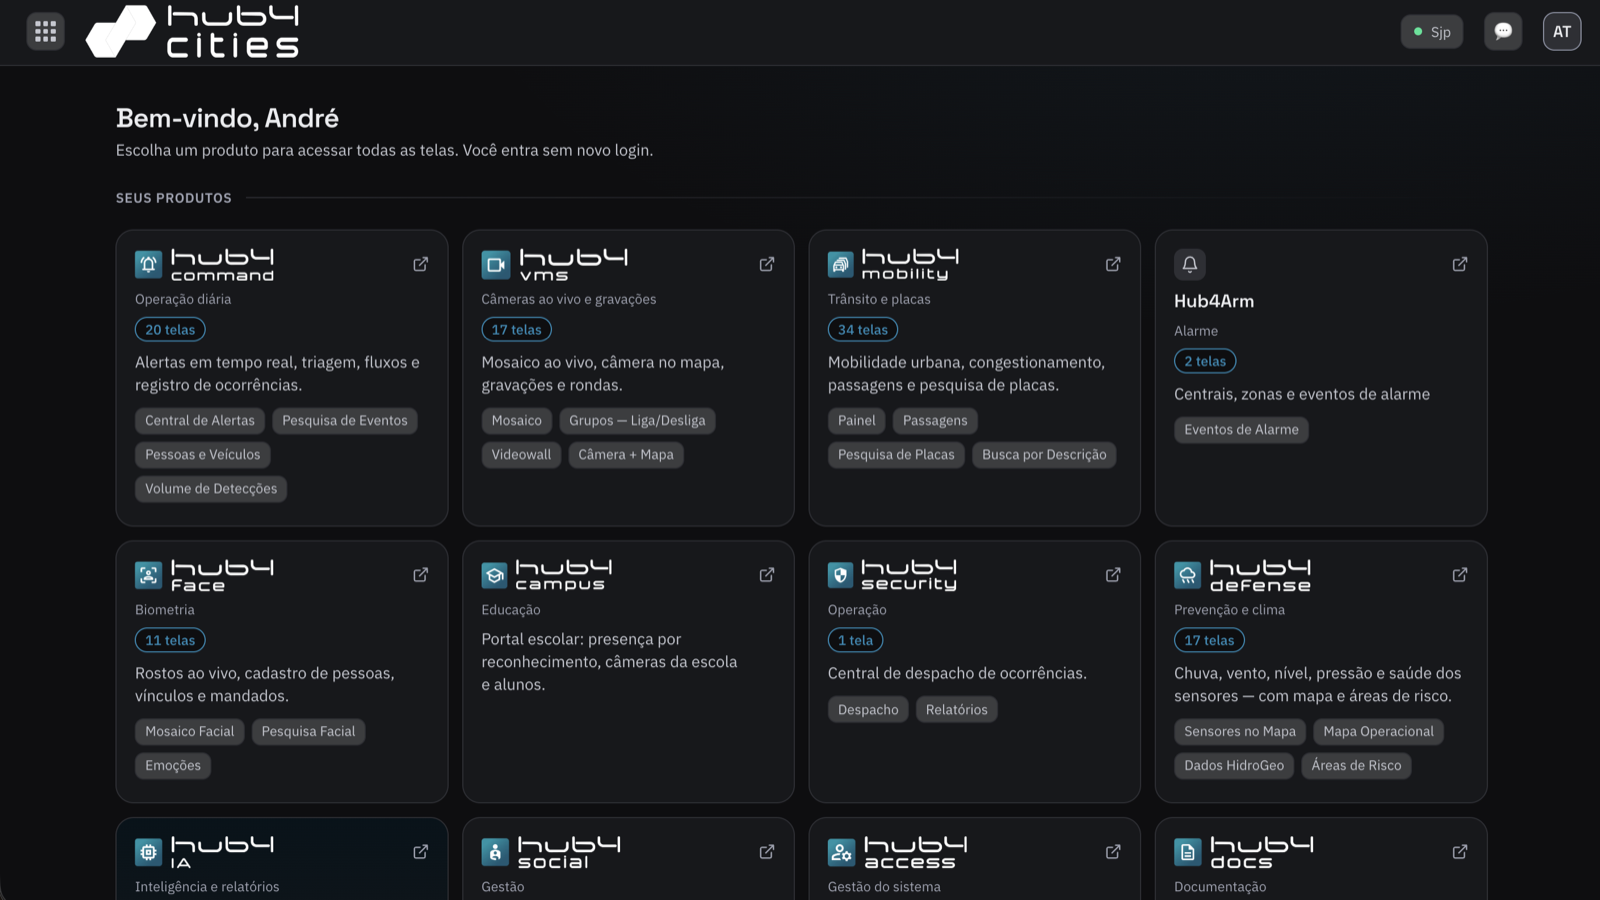Open Hub4Arm external link icon
Viewport: 1600px width, 900px height.
pyautogui.click(x=1460, y=264)
